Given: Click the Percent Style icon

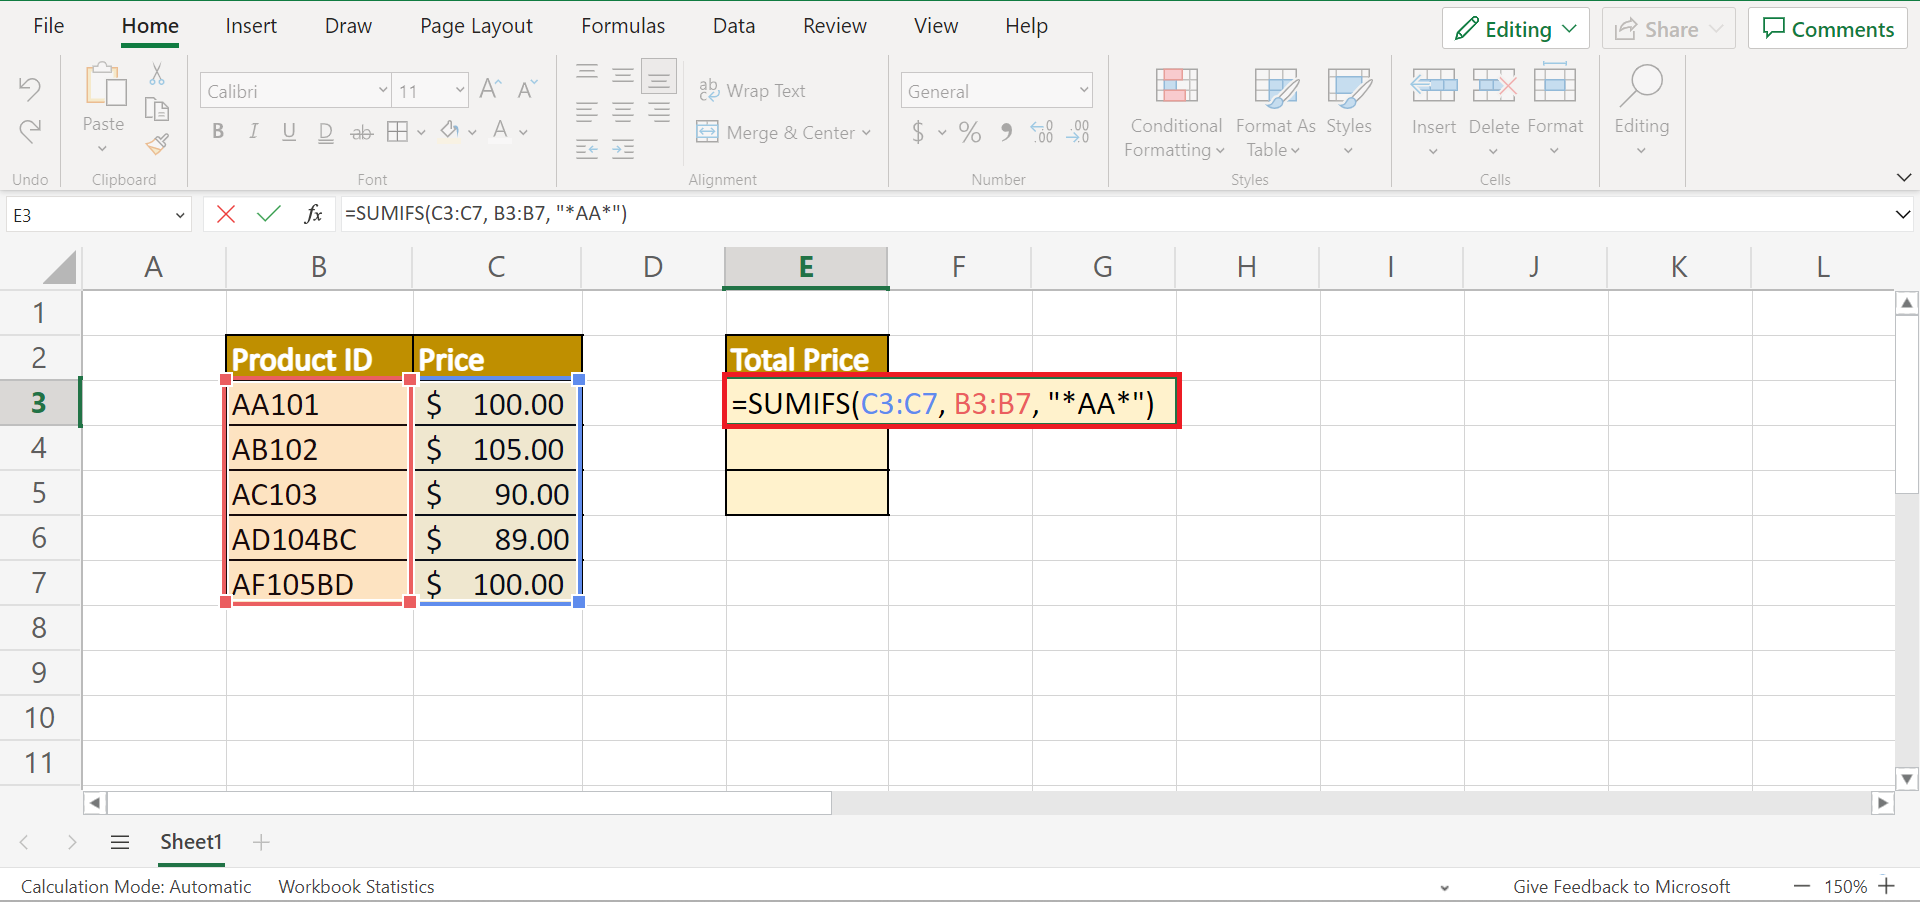Looking at the screenshot, I should coord(969,132).
